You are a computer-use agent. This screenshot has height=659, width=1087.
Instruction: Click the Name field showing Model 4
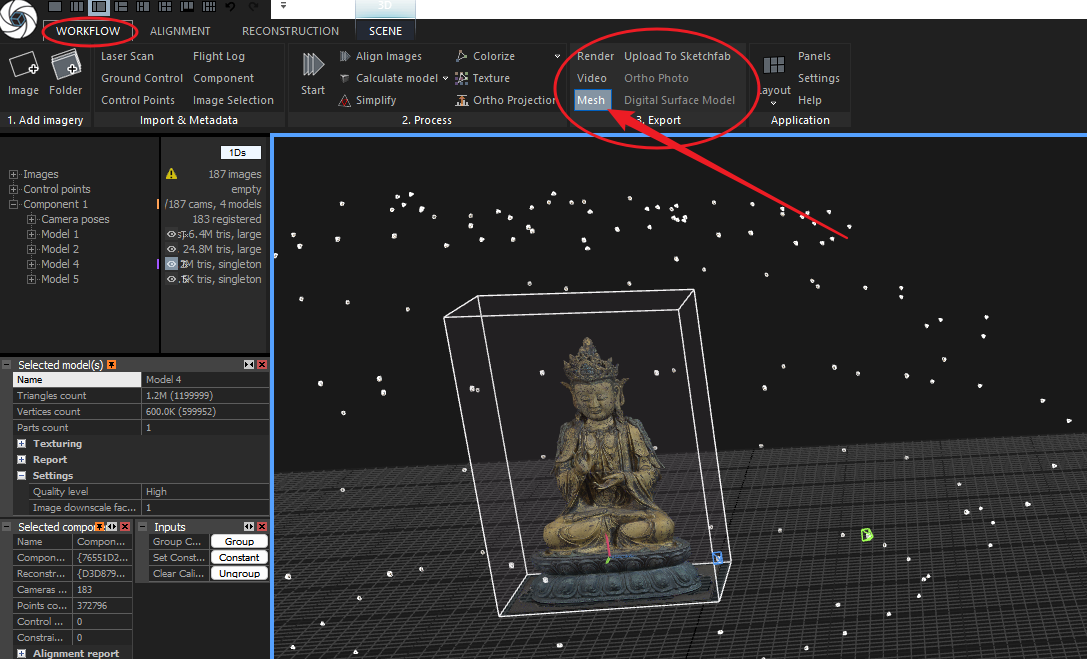click(205, 380)
